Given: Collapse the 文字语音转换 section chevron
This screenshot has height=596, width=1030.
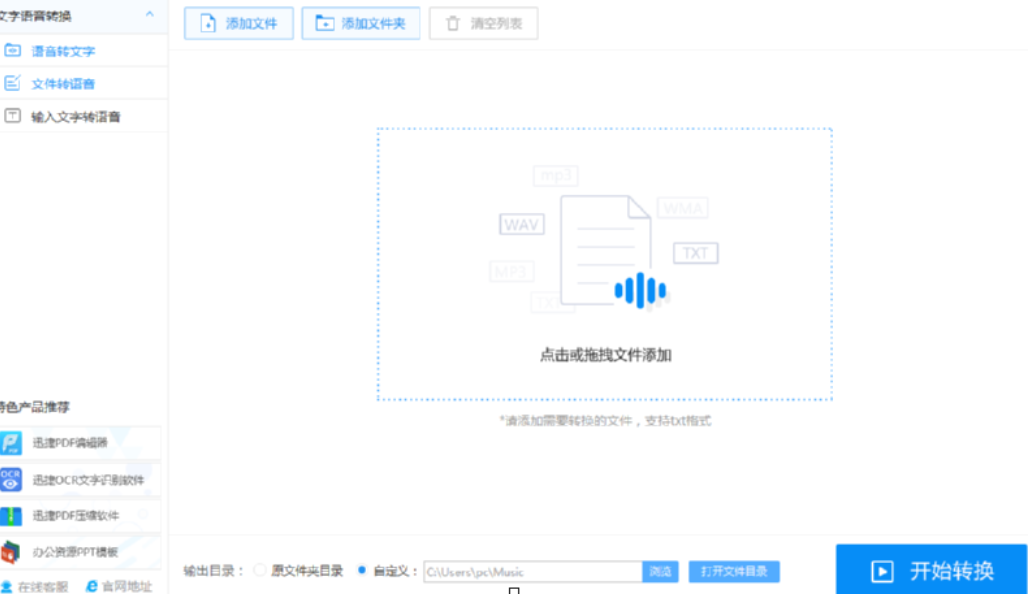Looking at the screenshot, I should coord(150,15).
